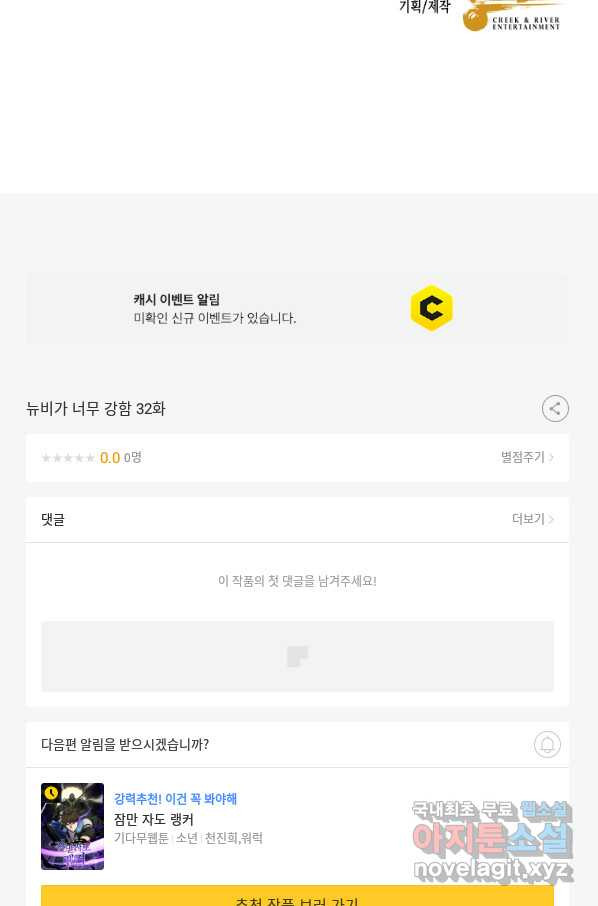This screenshot has height=906, width=598.
Task: Toggle the next-episode notification bell
Action: click(x=547, y=744)
